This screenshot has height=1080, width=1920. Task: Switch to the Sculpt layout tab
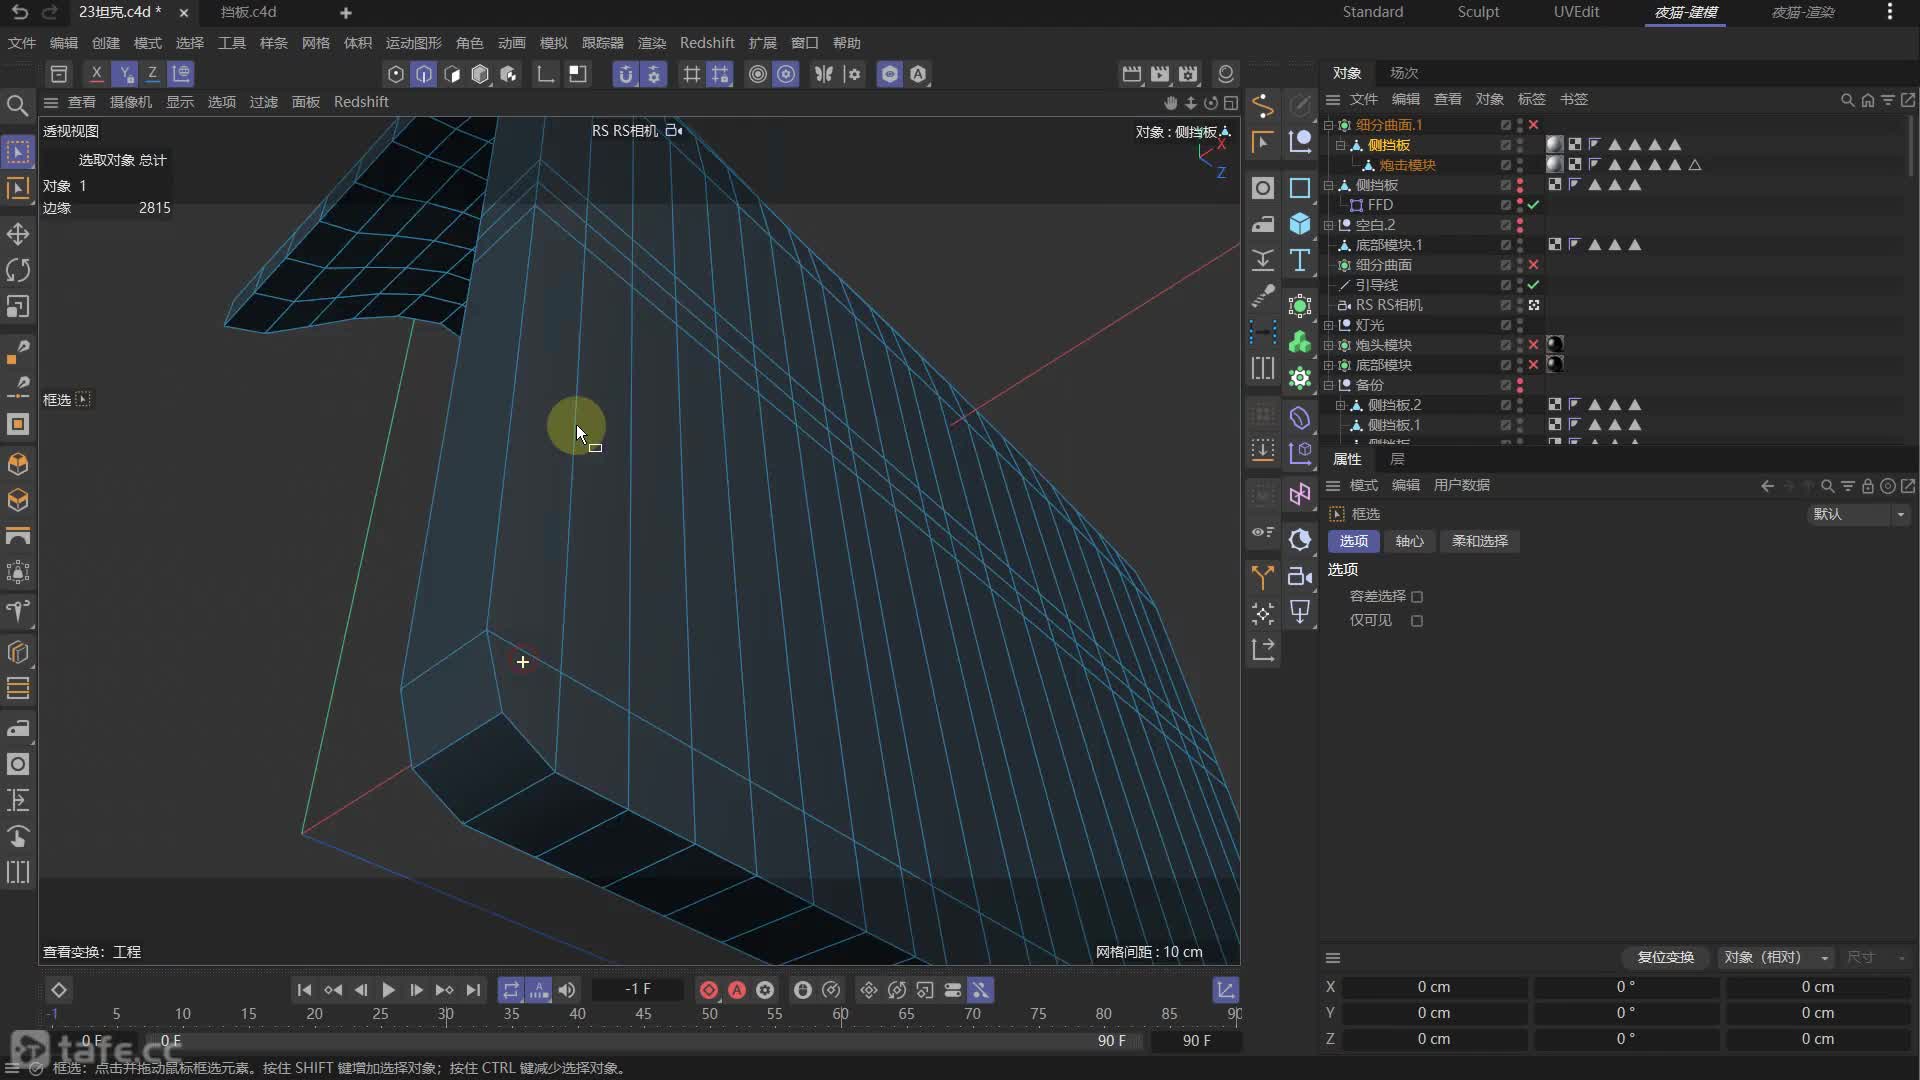(1478, 12)
